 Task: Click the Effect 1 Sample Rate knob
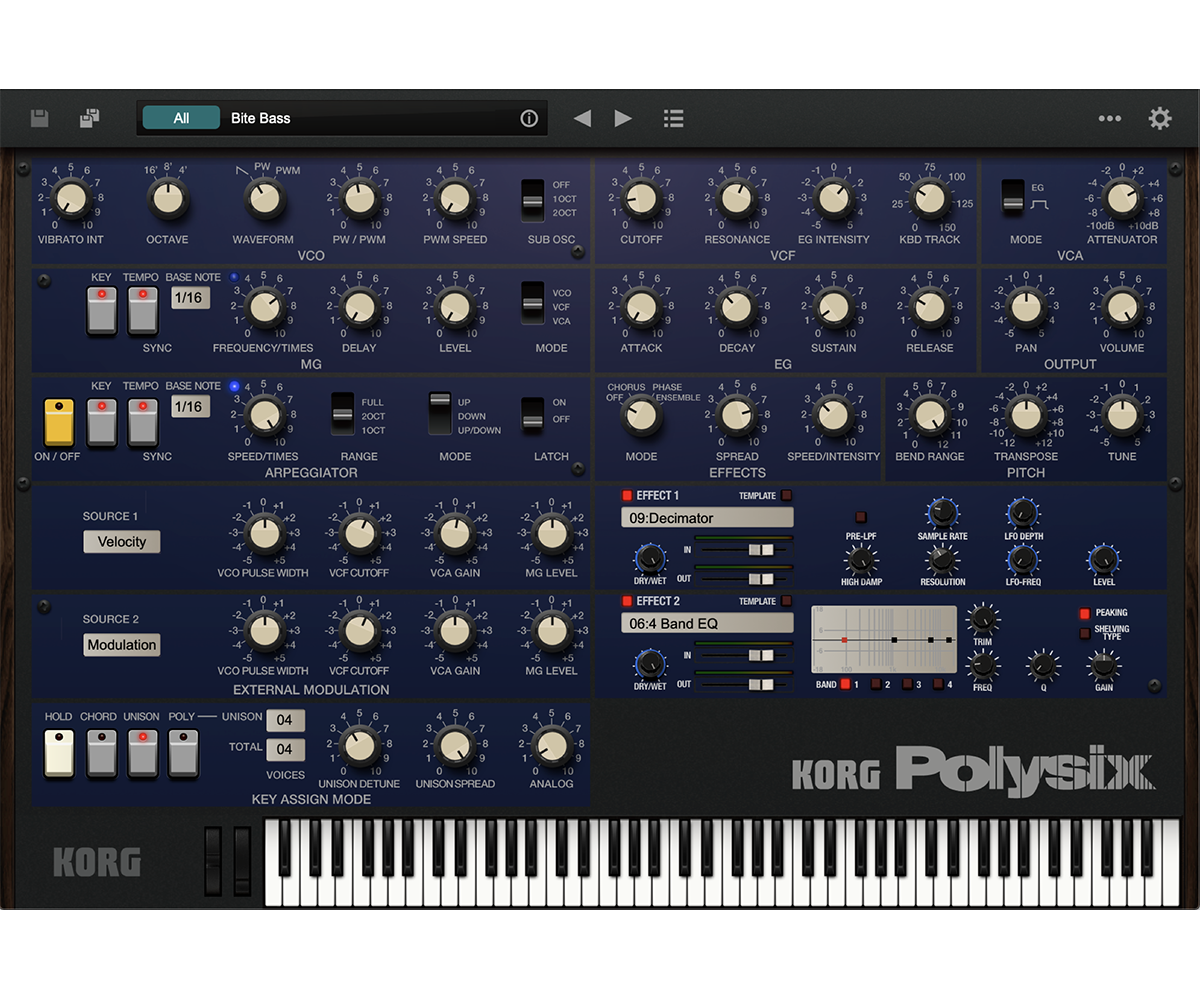pos(942,514)
